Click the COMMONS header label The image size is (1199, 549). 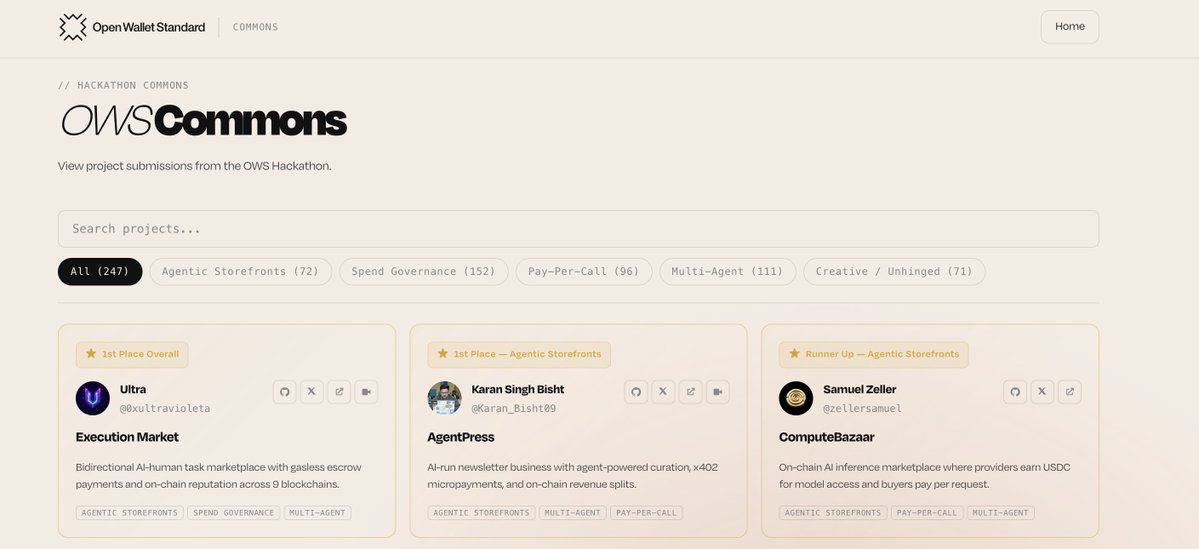coord(255,27)
